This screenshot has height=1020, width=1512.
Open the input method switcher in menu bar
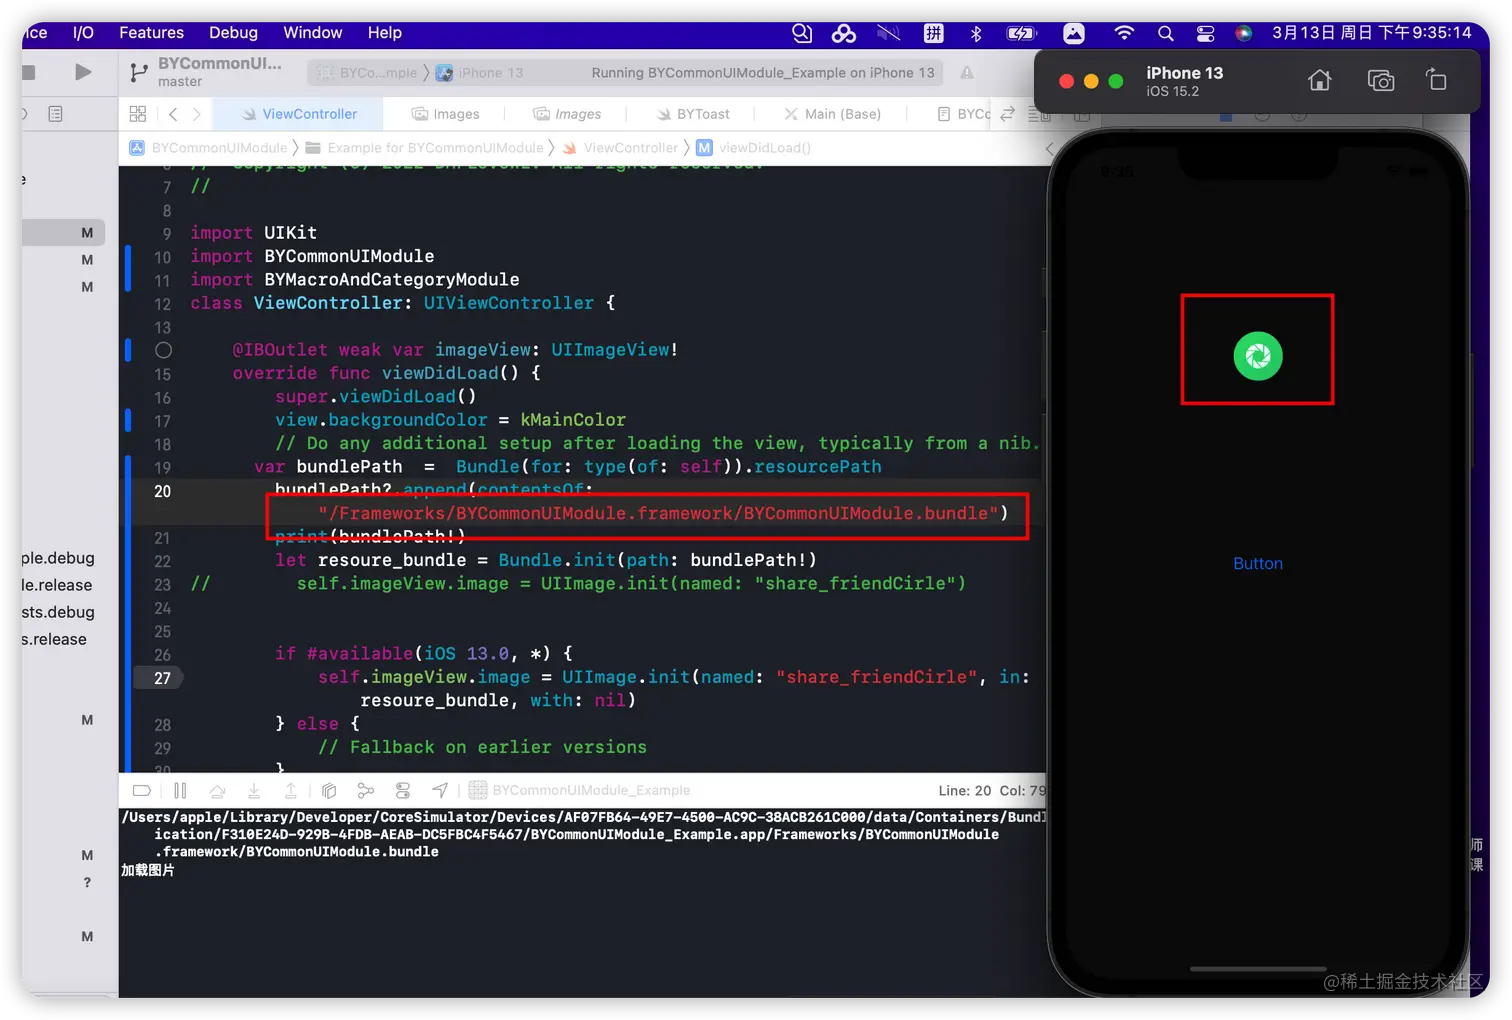(x=933, y=33)
